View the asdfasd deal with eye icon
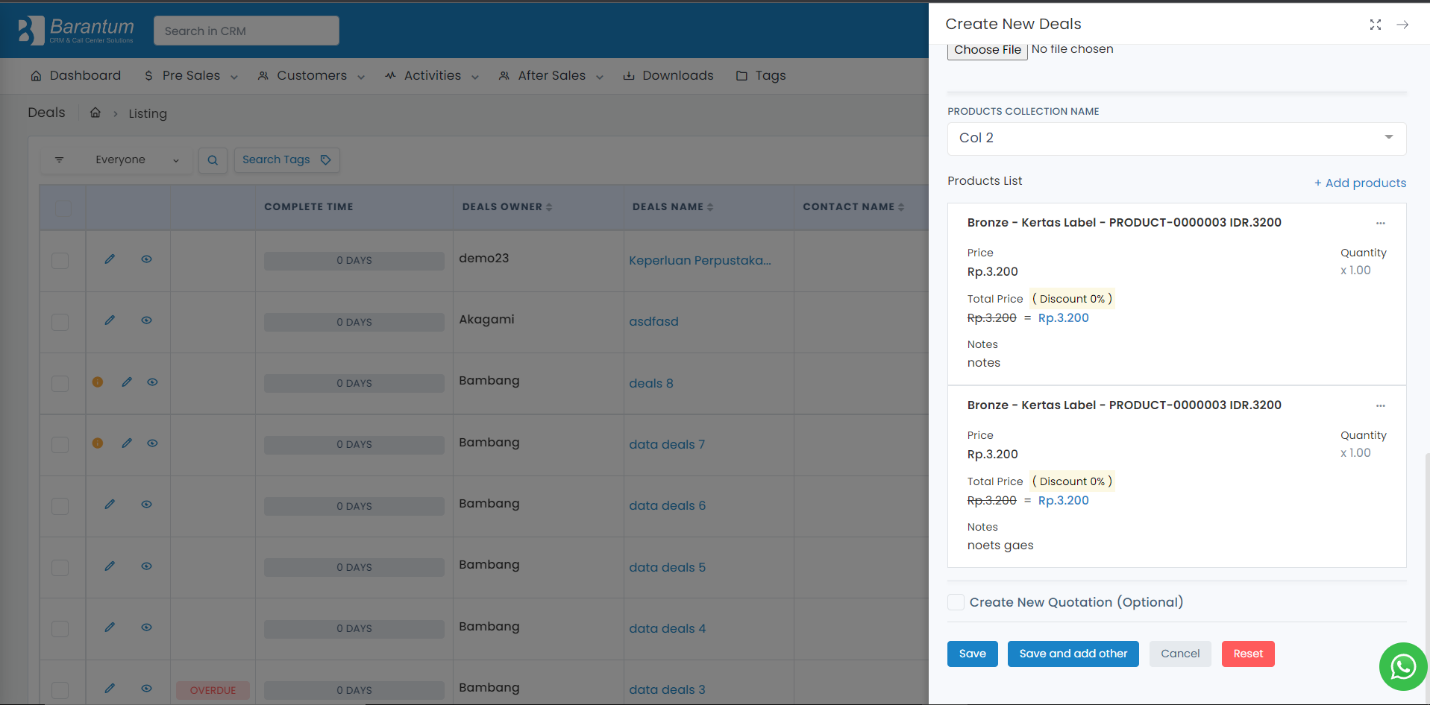1430x705 pixels. 146,321
